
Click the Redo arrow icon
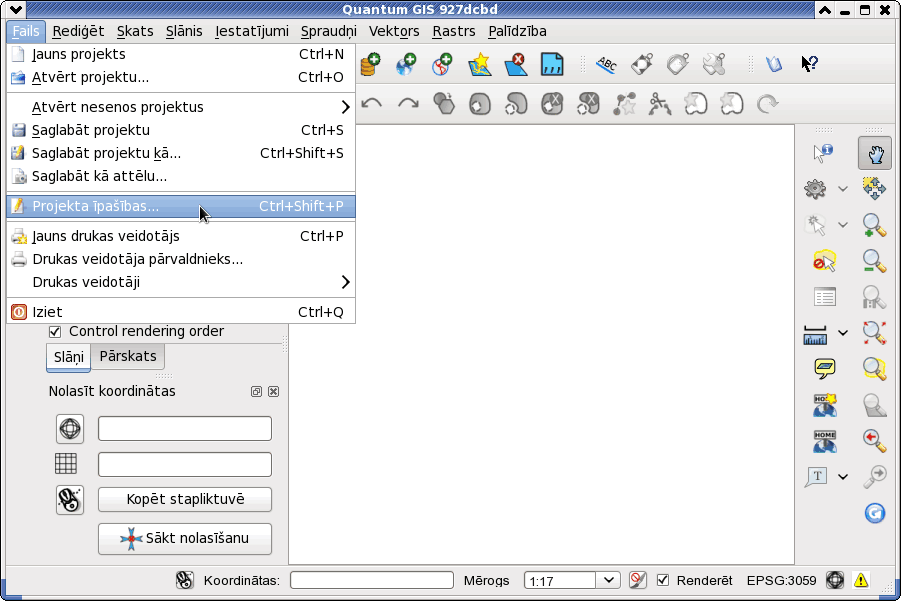(x=408, y=103)
